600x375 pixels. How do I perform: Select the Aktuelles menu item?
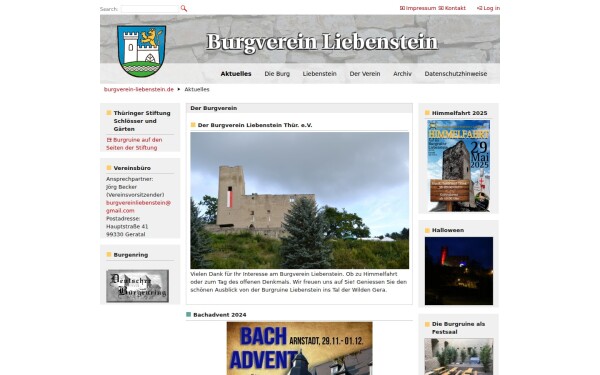coord(236,73)
